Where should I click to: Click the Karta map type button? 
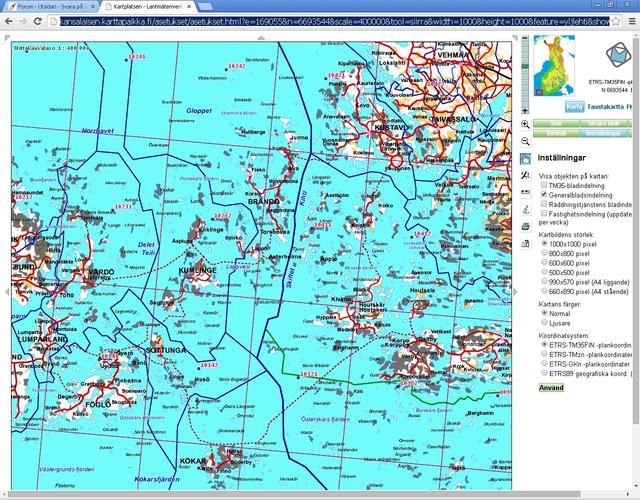click(x=574, y=106)
